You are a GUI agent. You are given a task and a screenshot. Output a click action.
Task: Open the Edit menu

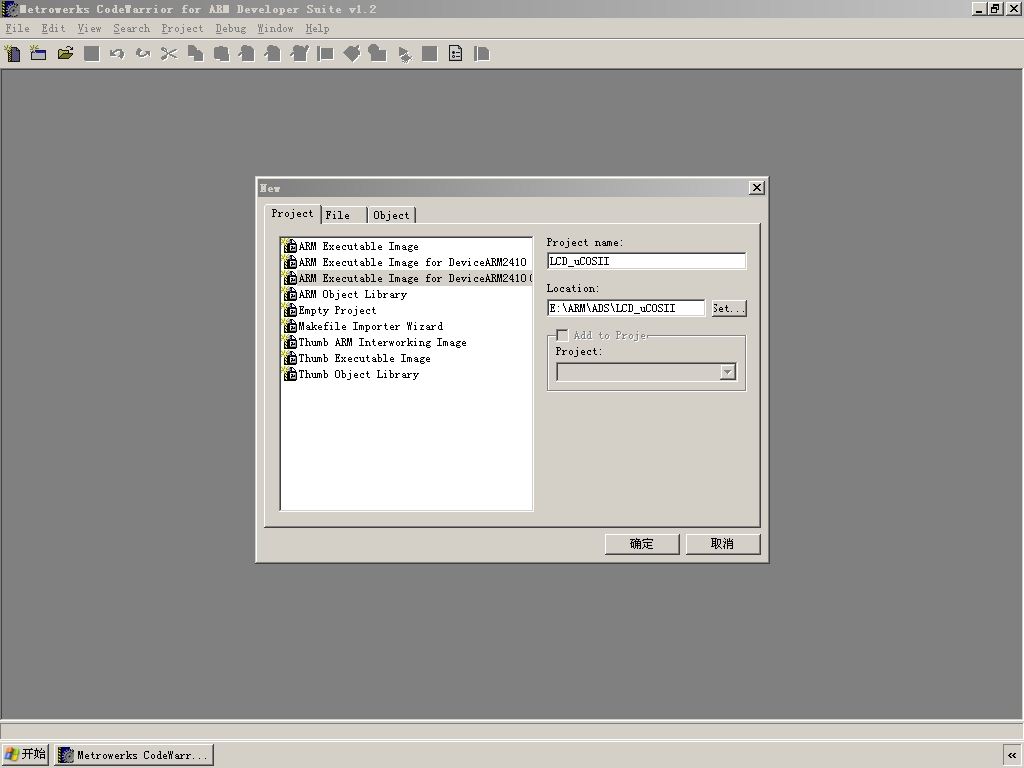point(54,28)
